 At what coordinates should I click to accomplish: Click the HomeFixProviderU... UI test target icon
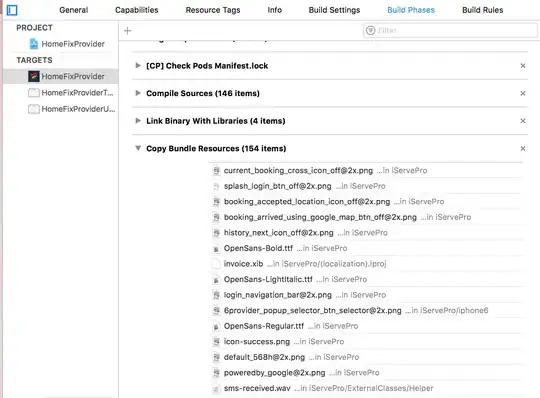pos(34,109)
